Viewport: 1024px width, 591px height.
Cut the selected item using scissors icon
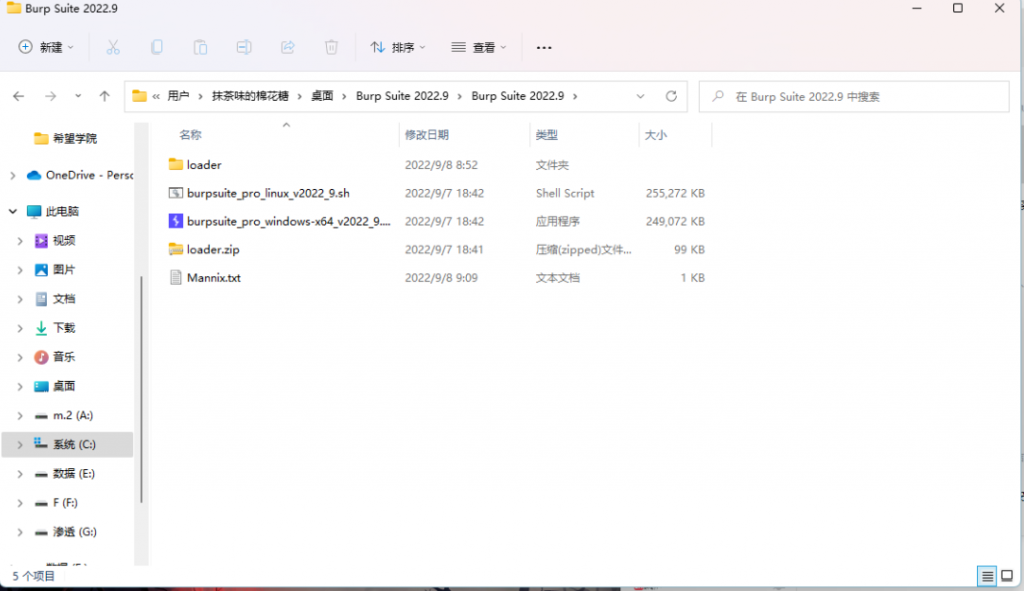(x=113, y=47)
